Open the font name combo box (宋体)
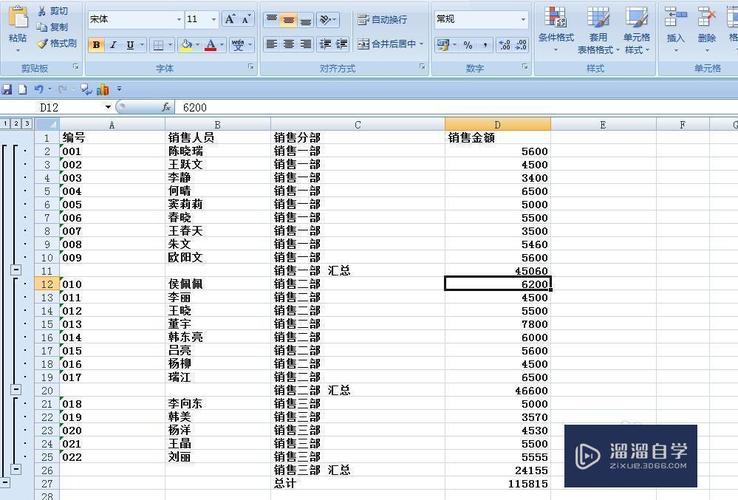 (136, 19)
